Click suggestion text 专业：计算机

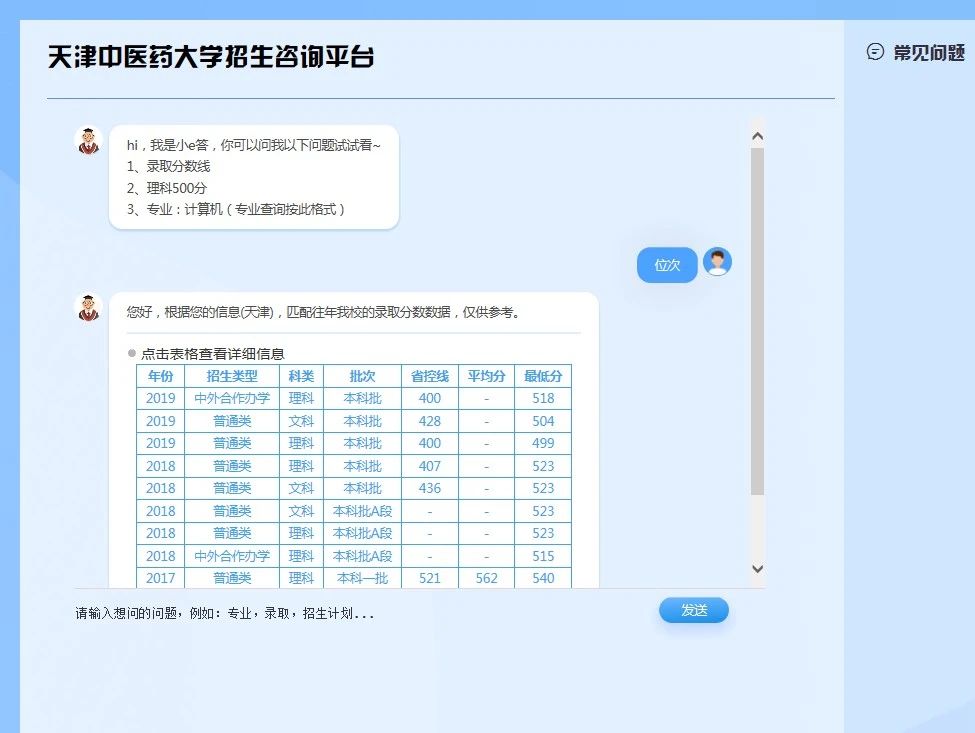pos(184,210)
